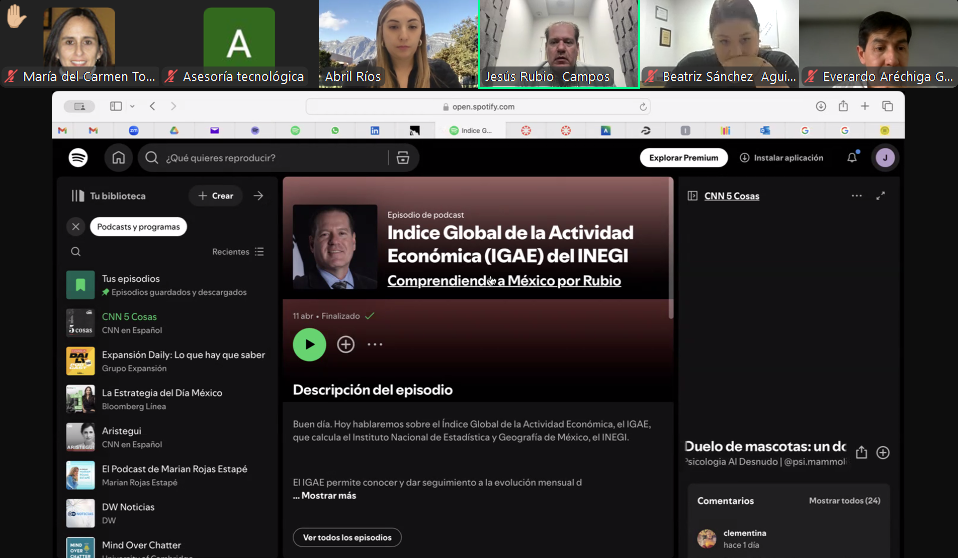958x558 pixels.
Task: Click the episode cover thumbnail
Action: click(x=335, y=246)
